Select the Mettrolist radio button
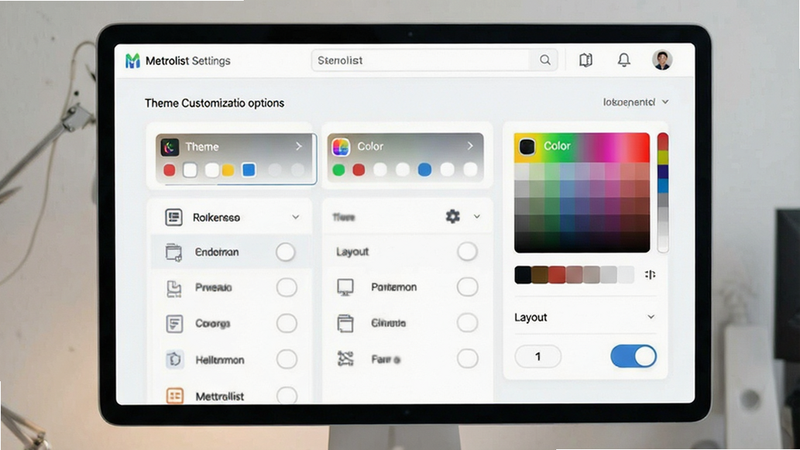This screenshot has width=800, height=450. [x=287, y=395]
